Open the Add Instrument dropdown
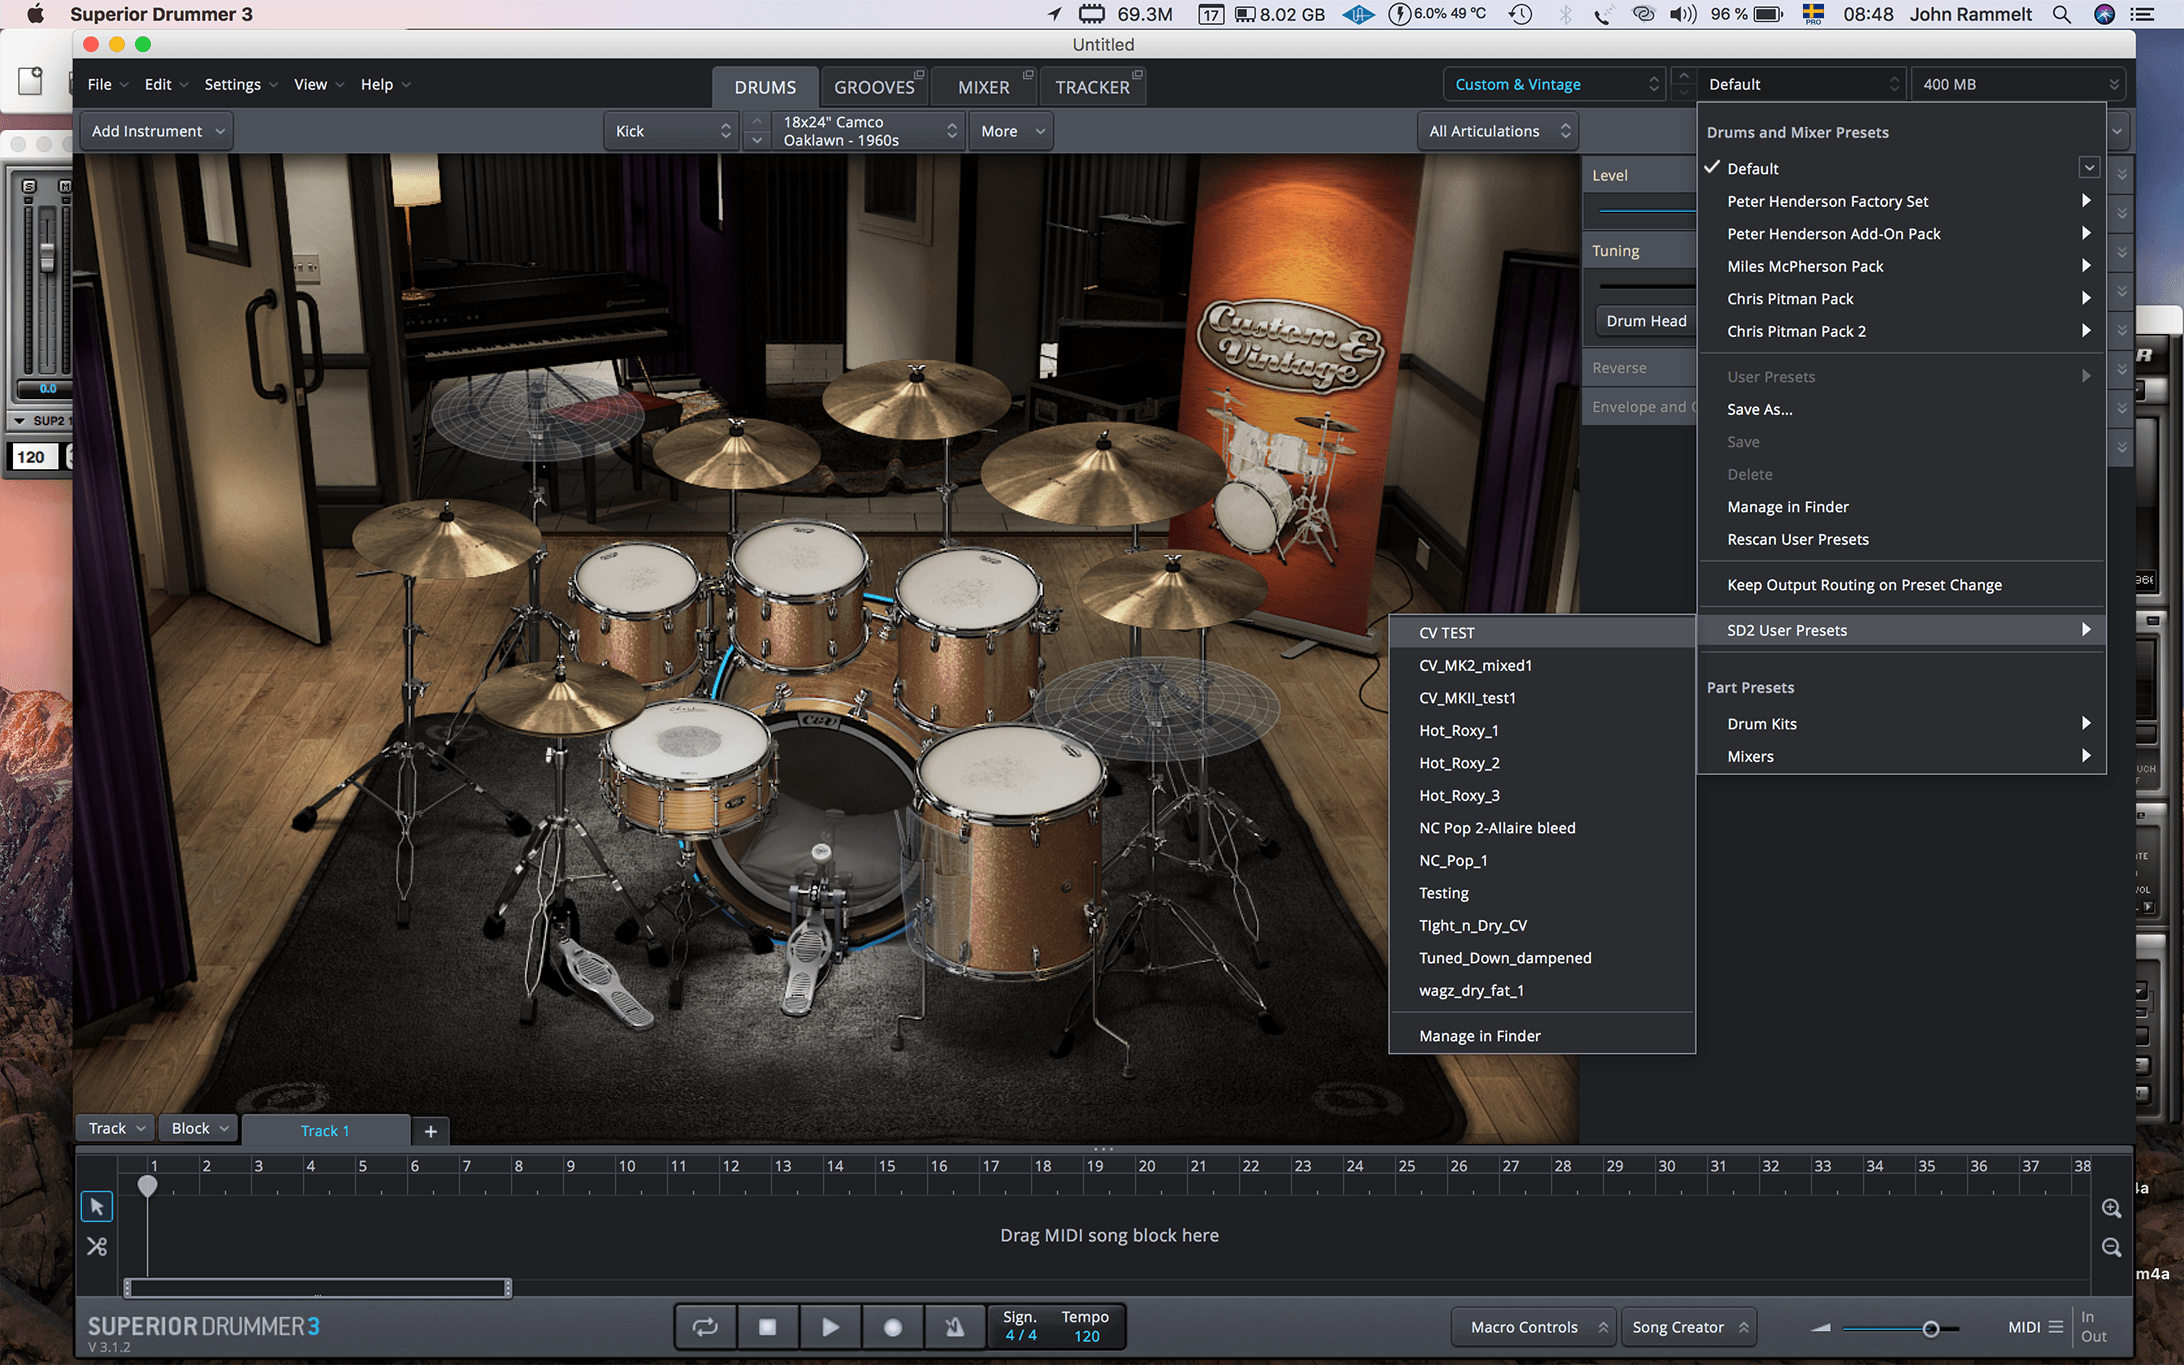This screenshot has width=2184, height=1365. click(157, 131)
